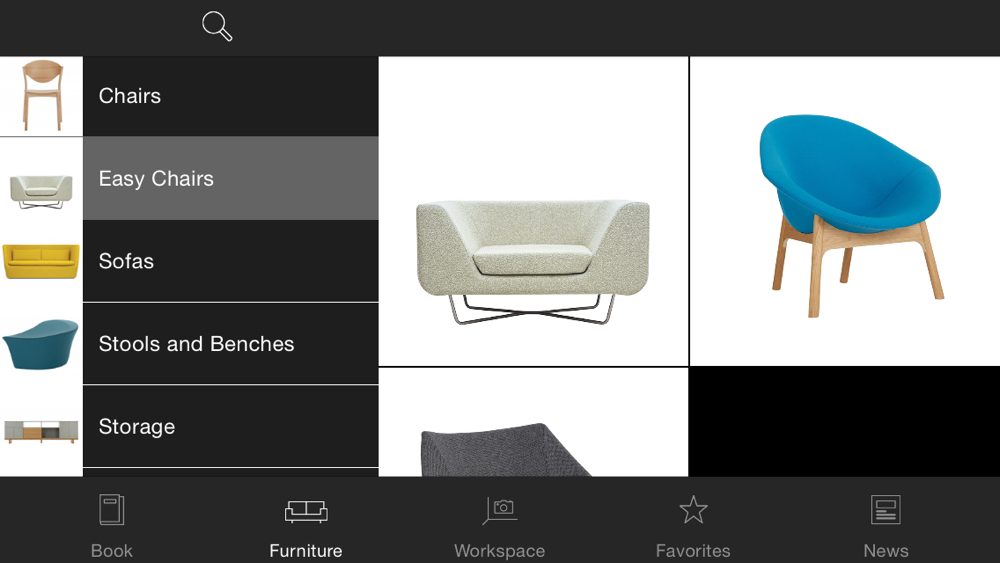Tap the Favorites star icon
Image resolution: width=1000 pixels, height=563 pixels.
(x=693, y=509)
